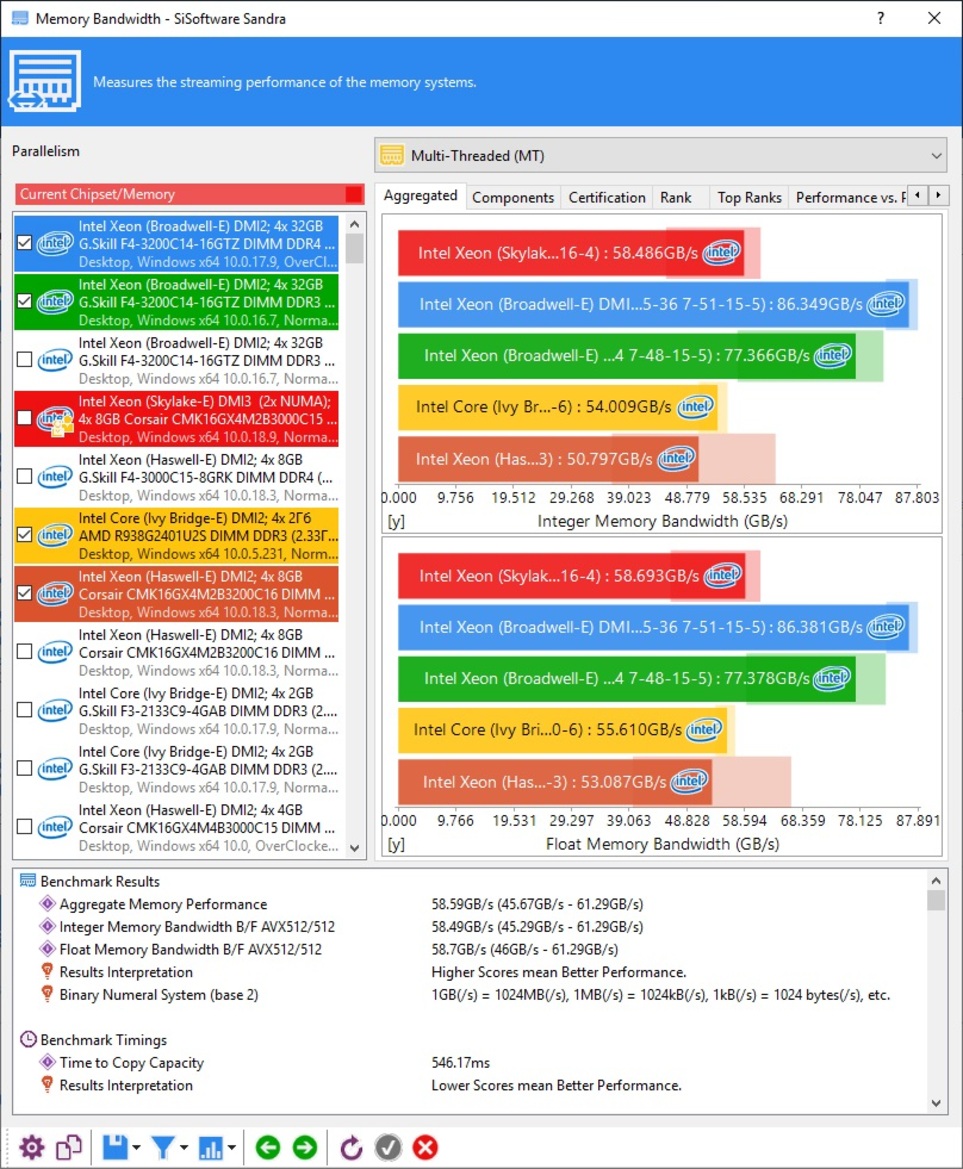Image resolution: width=963 pixels, height=1169 pixels.
Task: Go forward with the green right arrow
Action: click(x=304, y=1147)
